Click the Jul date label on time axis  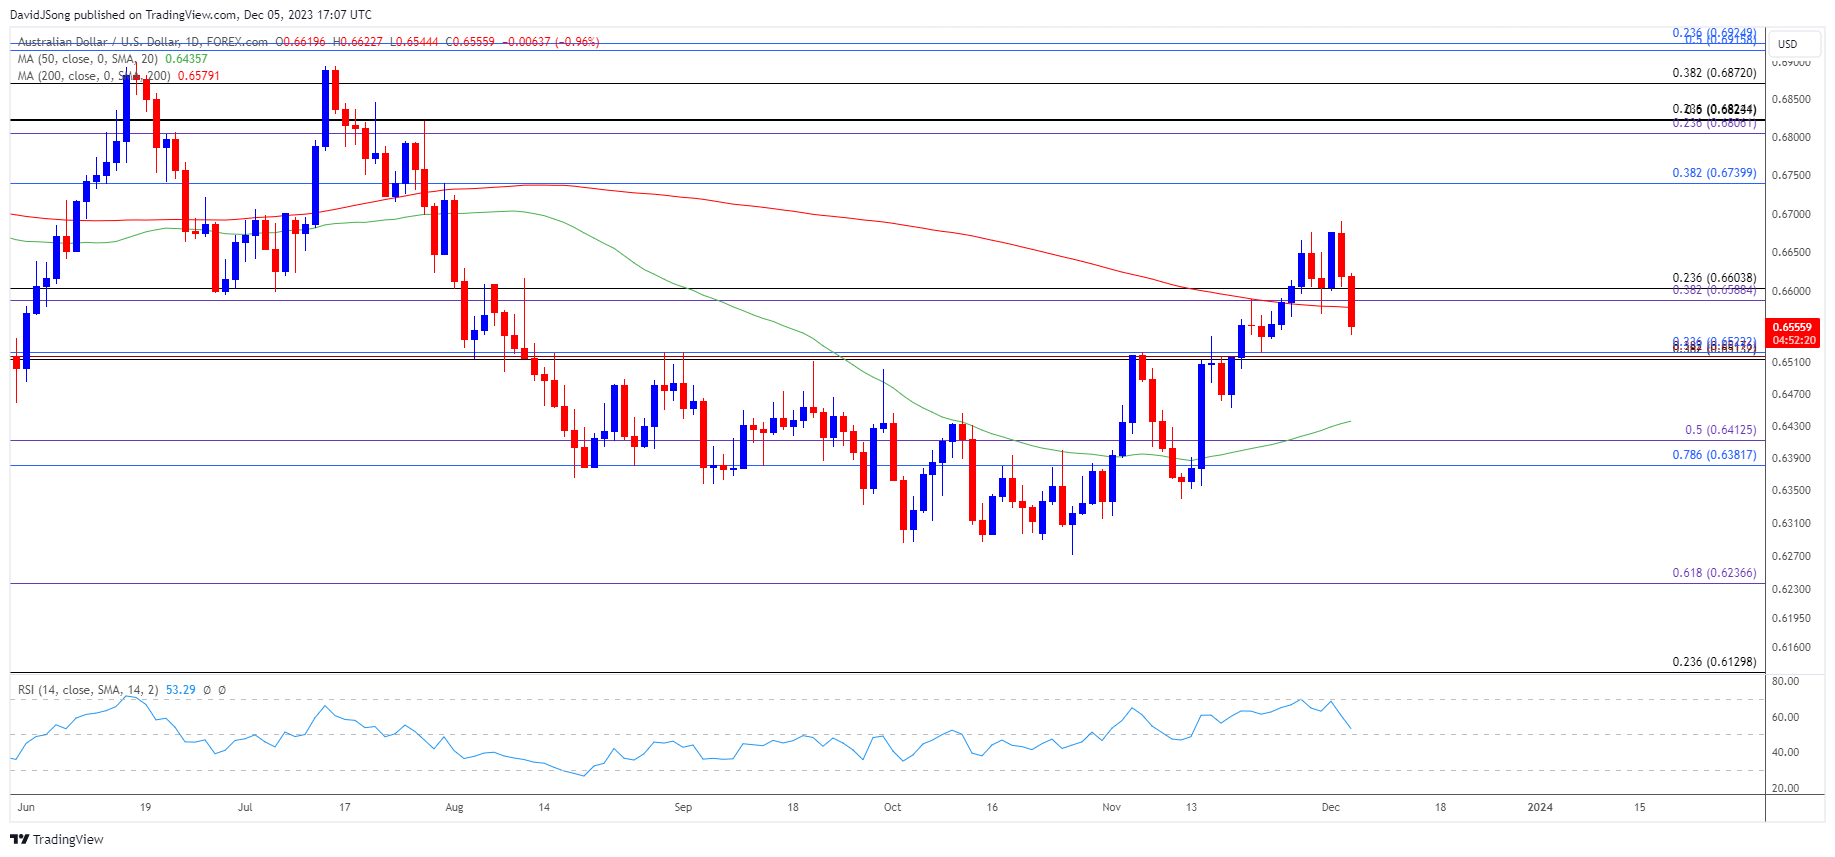[245, 807]
